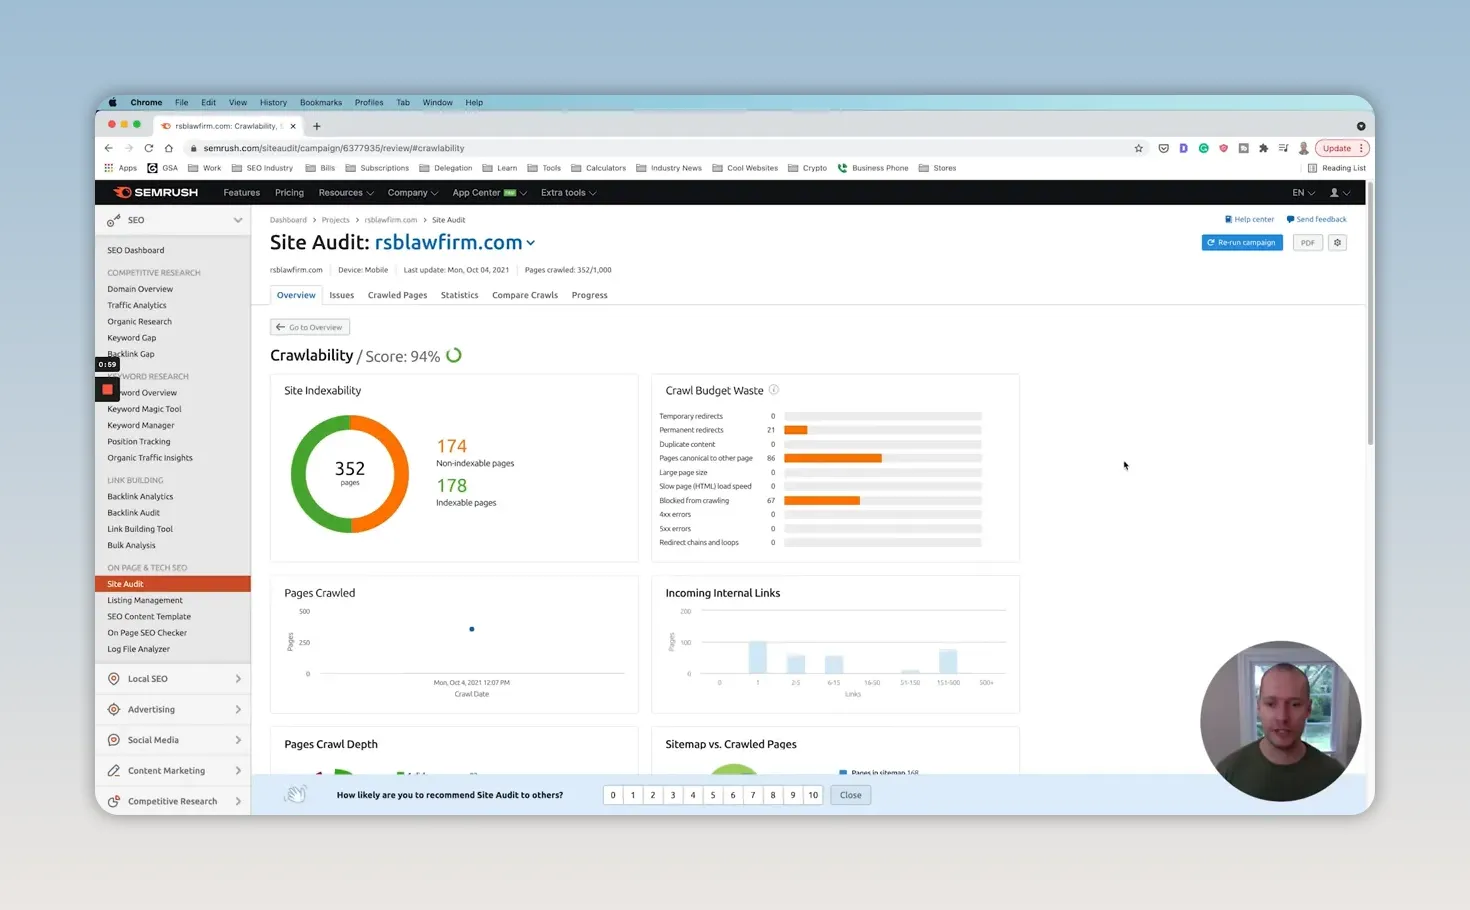Click the browser home icon

[x=169, y=148]
